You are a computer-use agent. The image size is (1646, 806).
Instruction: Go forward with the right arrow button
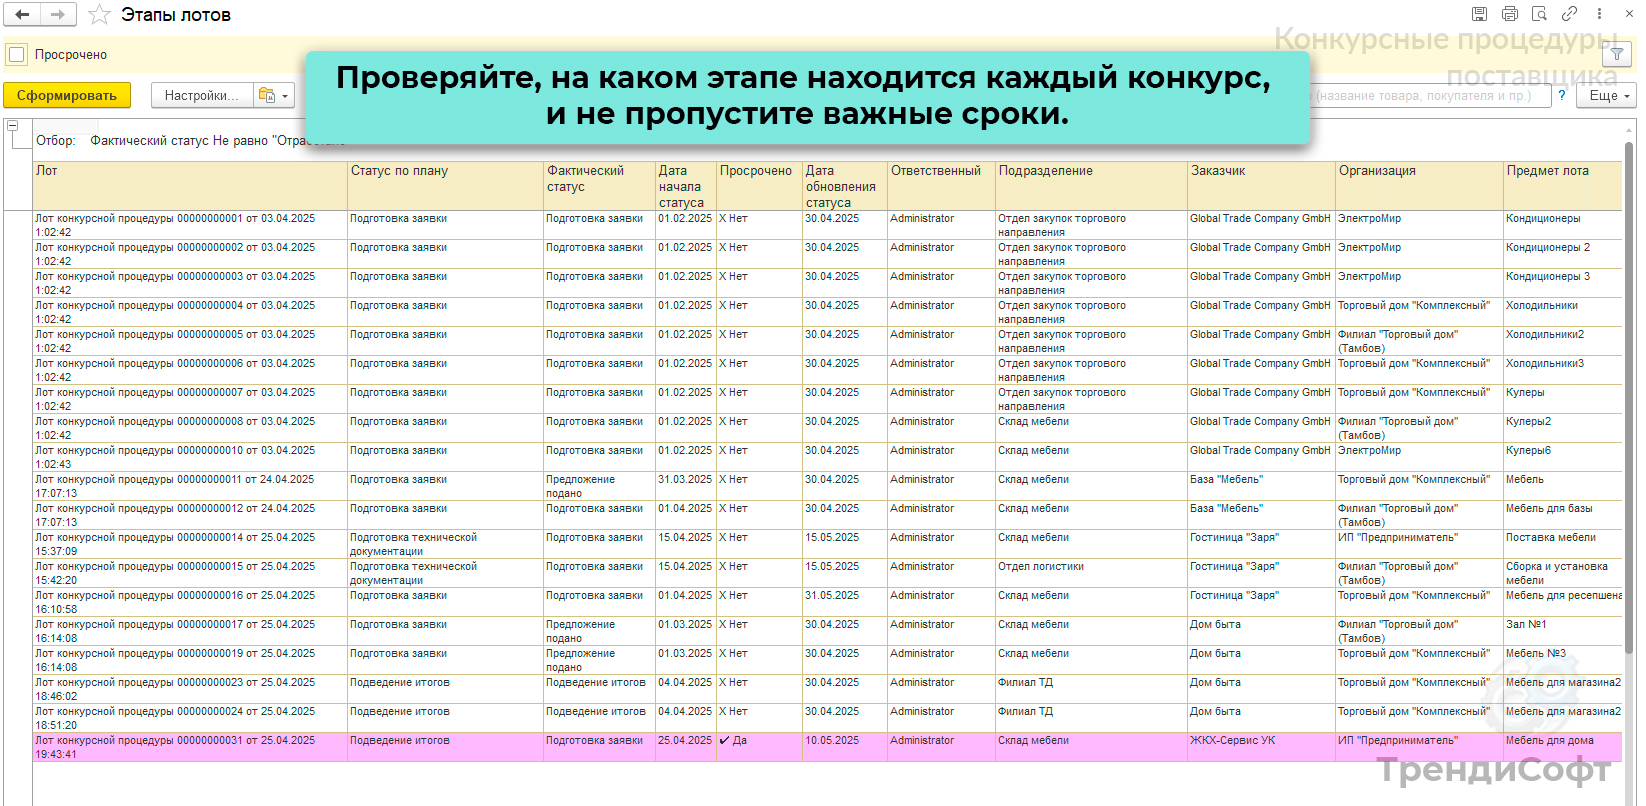point(57,14)
